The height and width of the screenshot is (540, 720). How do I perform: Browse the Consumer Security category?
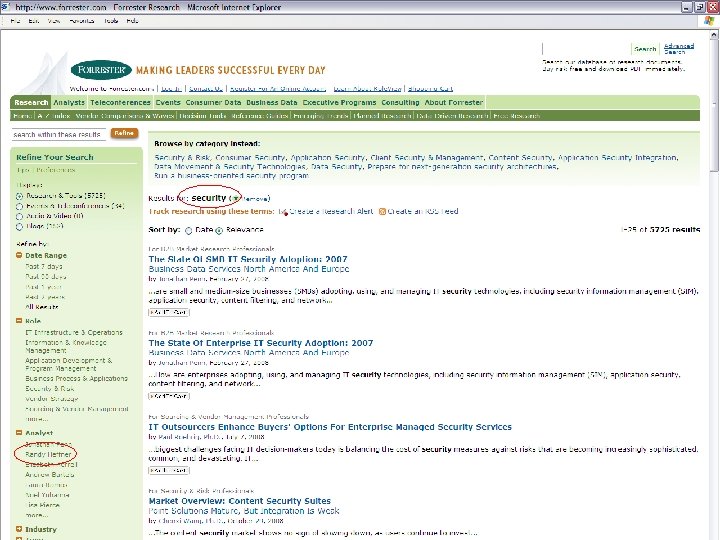tap(250, 158)
